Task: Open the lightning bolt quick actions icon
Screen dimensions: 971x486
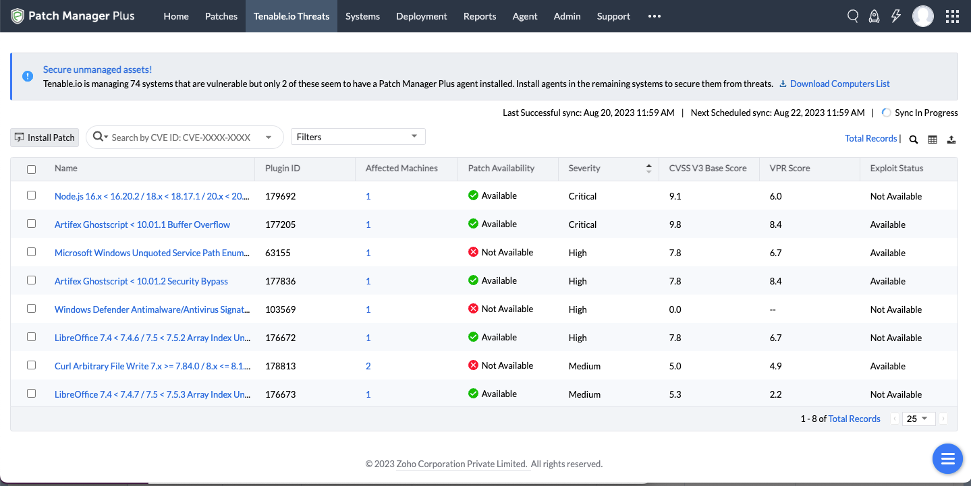Action: (895, 16)
